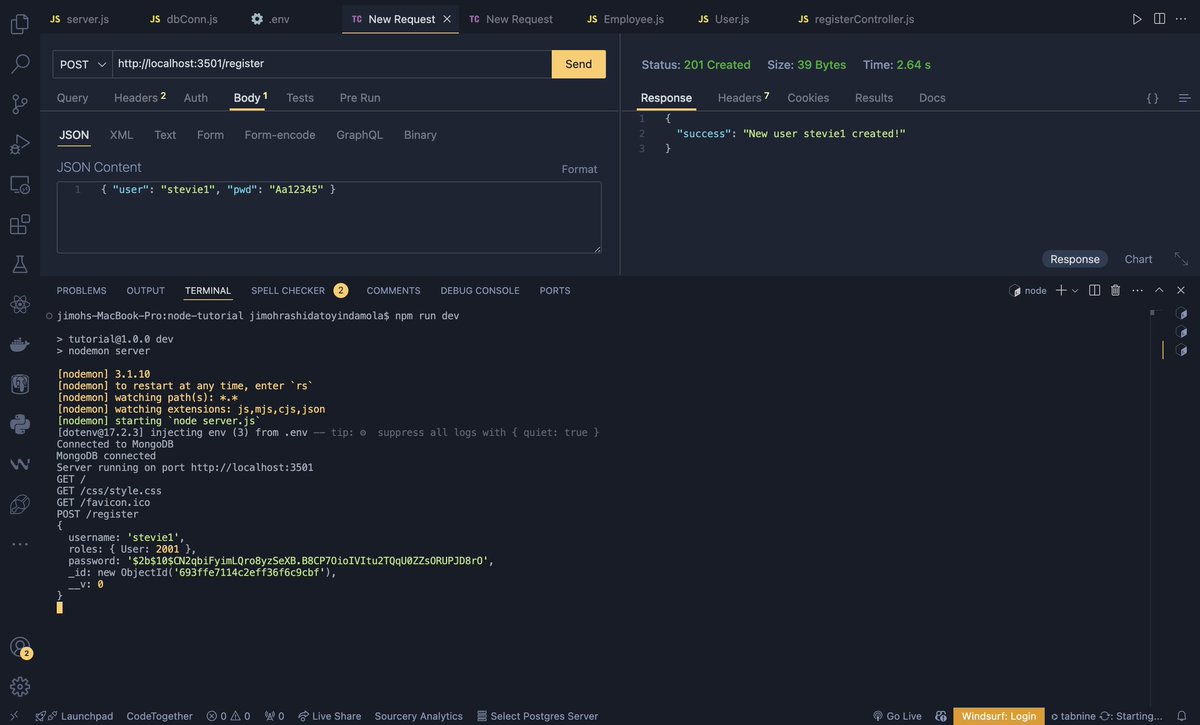Open the Explorer view in activity bar
The width and height of the screenshot is (1200, 725).
[x=20, y=24]
